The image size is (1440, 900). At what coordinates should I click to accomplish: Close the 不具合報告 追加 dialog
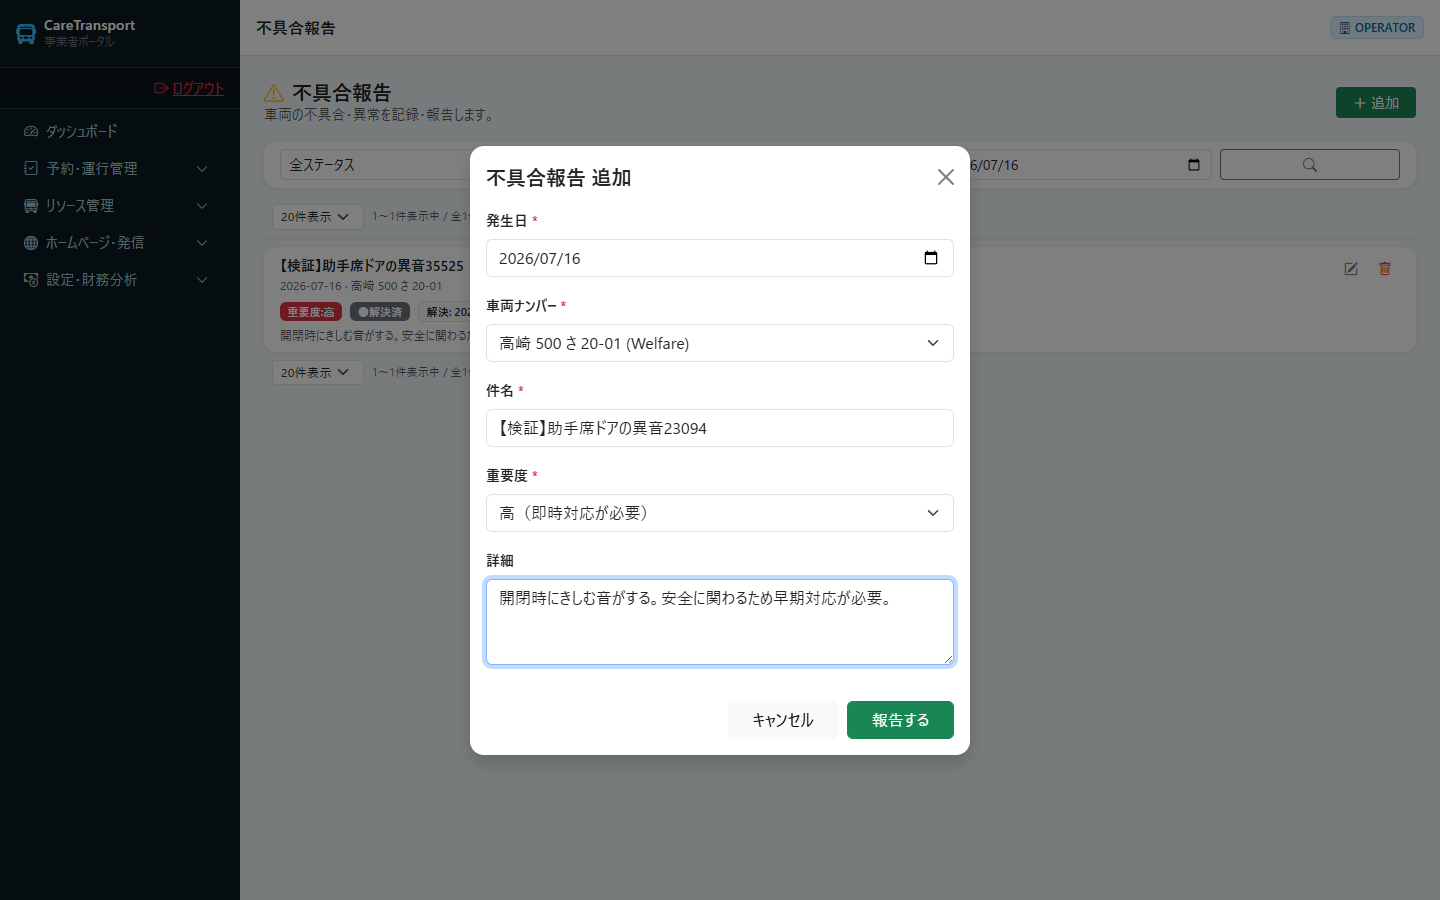point(945,177)
